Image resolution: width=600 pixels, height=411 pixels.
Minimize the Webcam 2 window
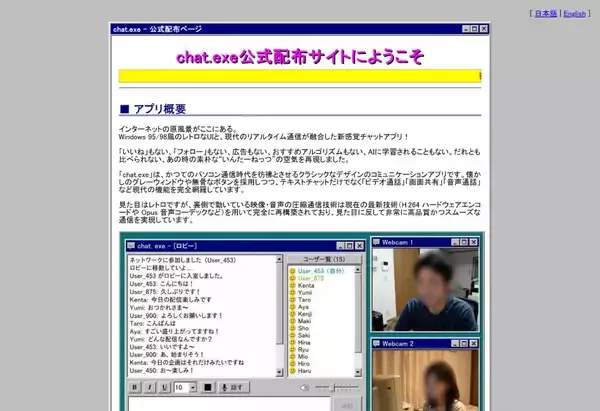[455, 344]
